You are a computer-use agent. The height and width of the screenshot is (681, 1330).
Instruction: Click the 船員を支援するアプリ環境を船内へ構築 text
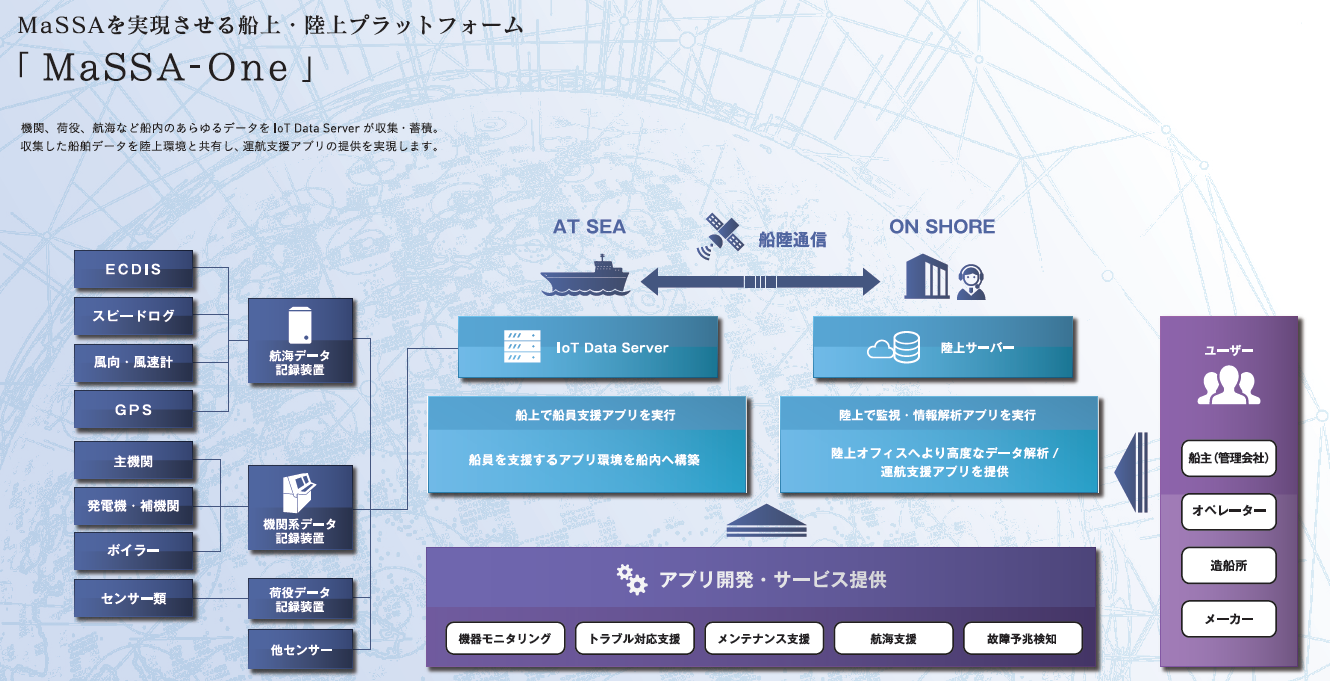click(584, 461)
